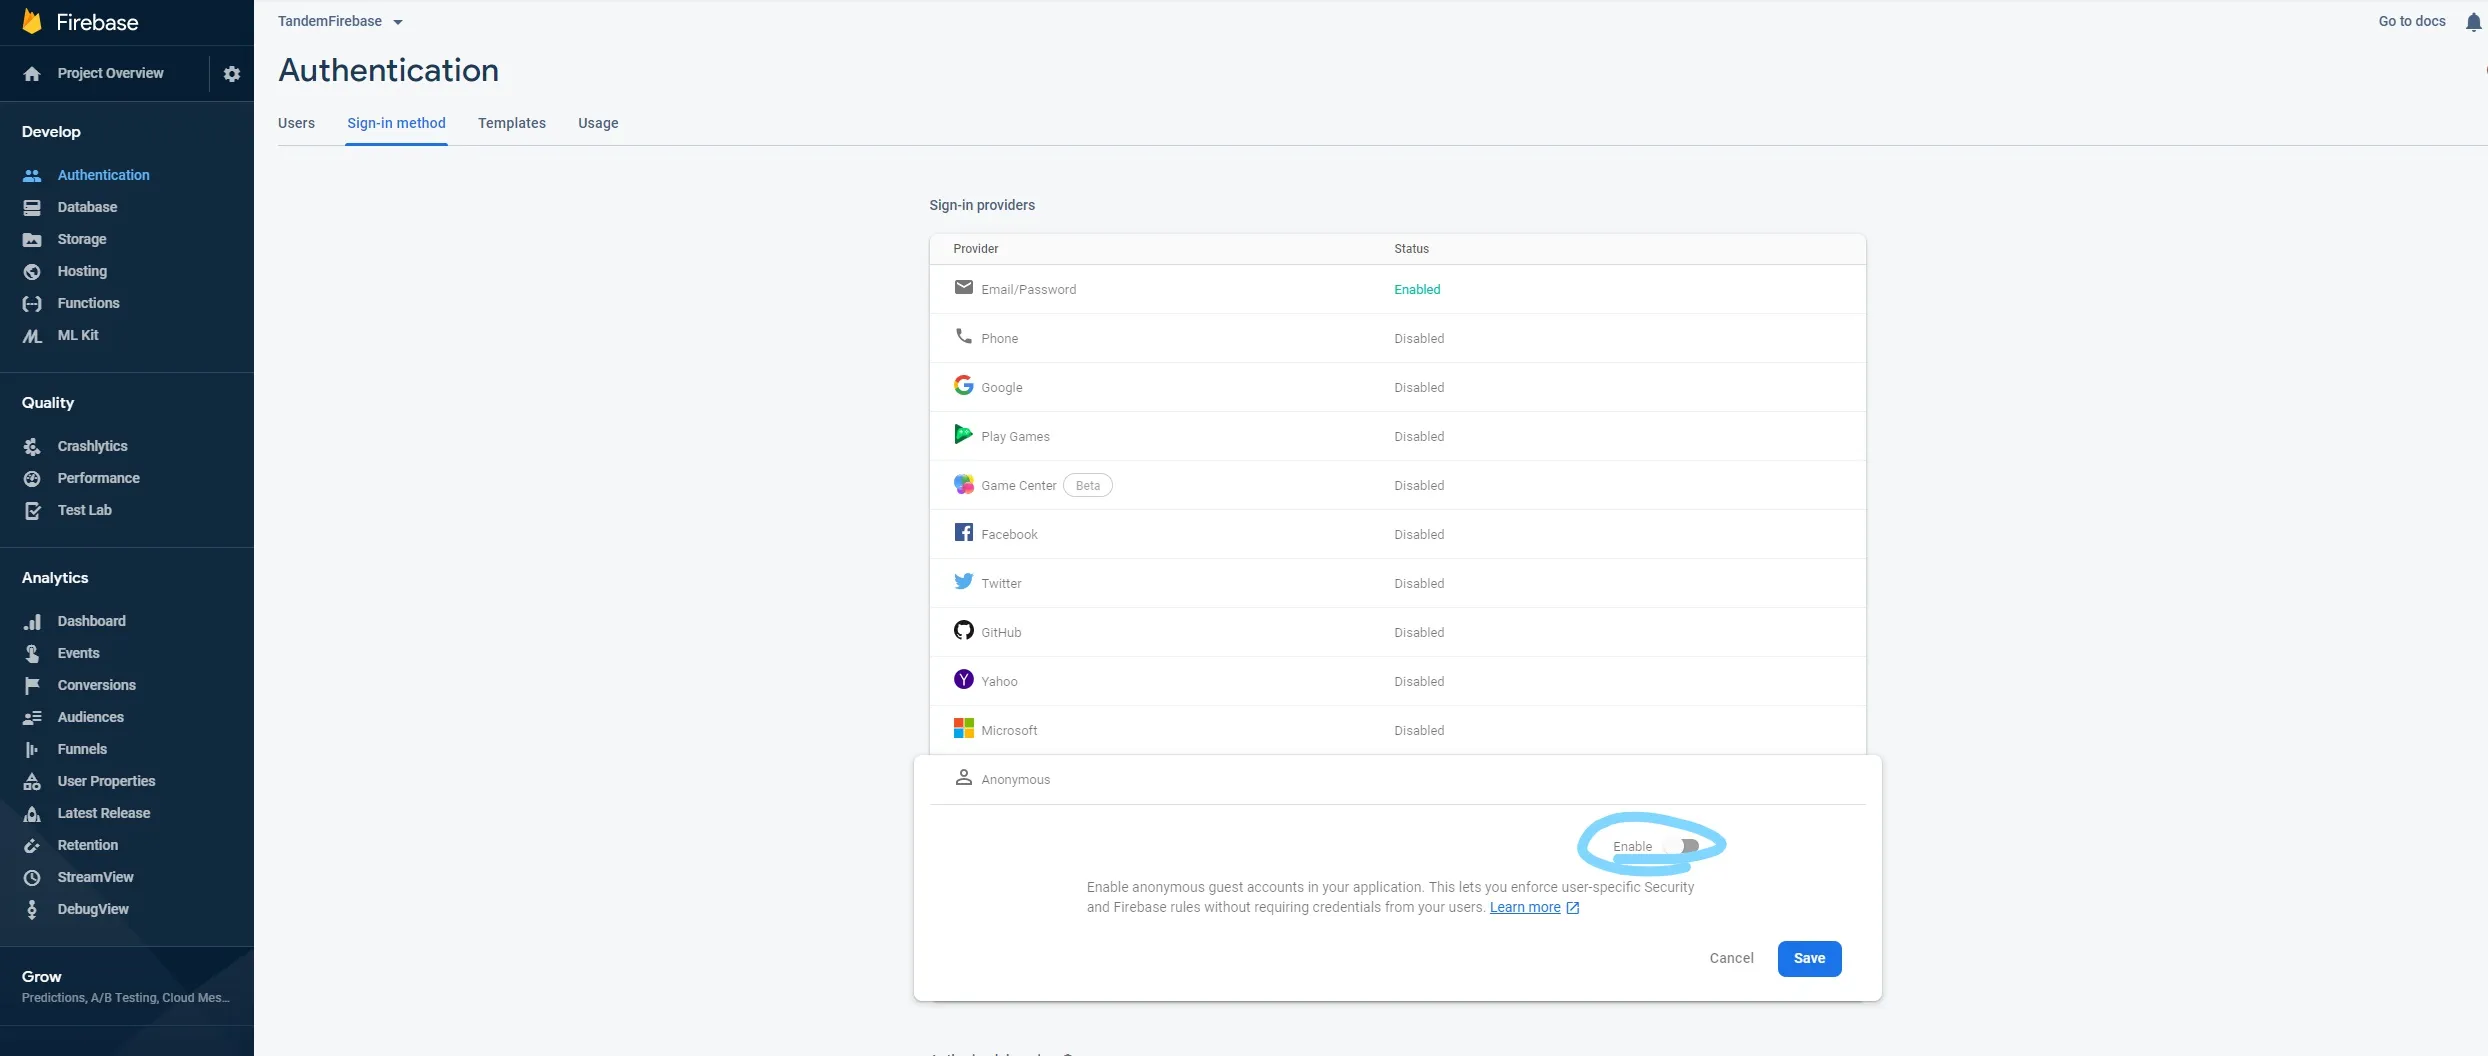Click the Authentication users icon

[x=32, y=175]
